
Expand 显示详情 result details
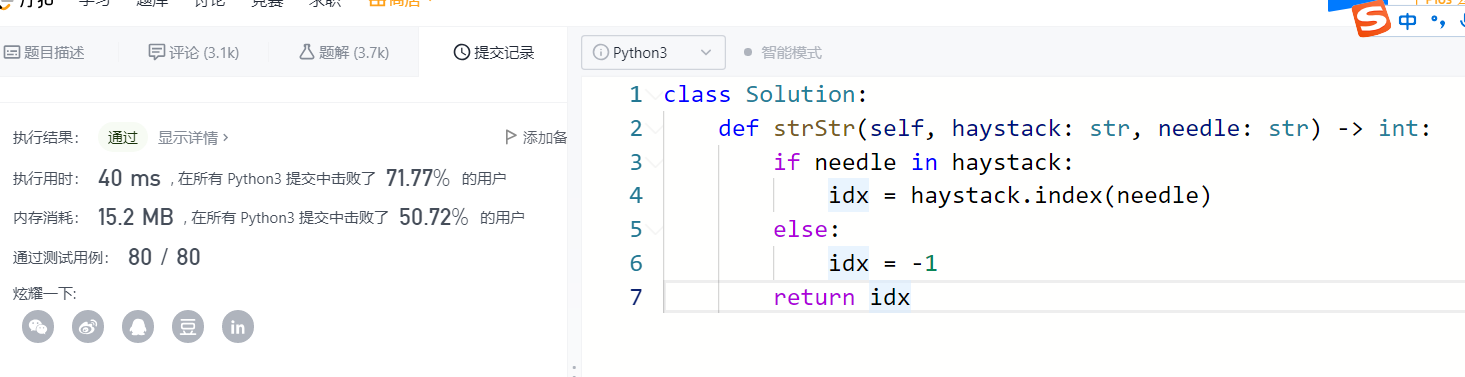pyautogui.click(x=193, y=137)
